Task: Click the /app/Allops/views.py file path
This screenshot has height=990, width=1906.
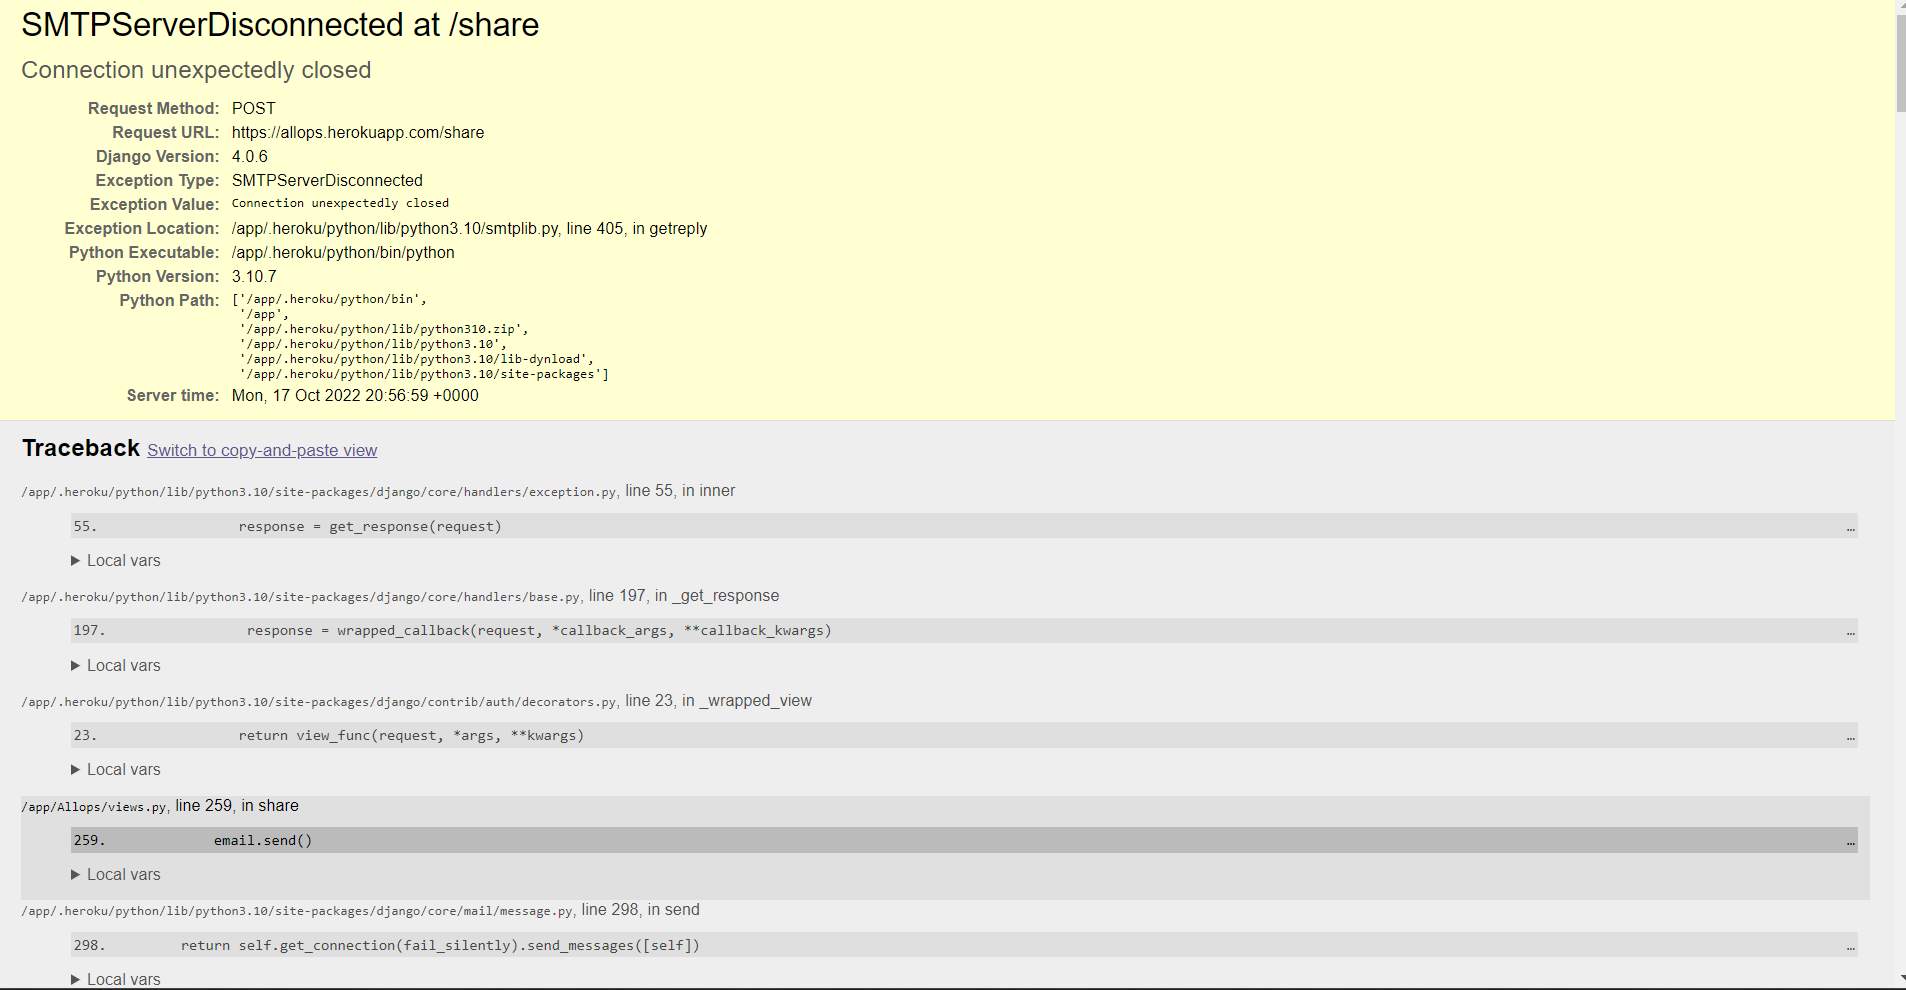Action: [x=93, y=806]
